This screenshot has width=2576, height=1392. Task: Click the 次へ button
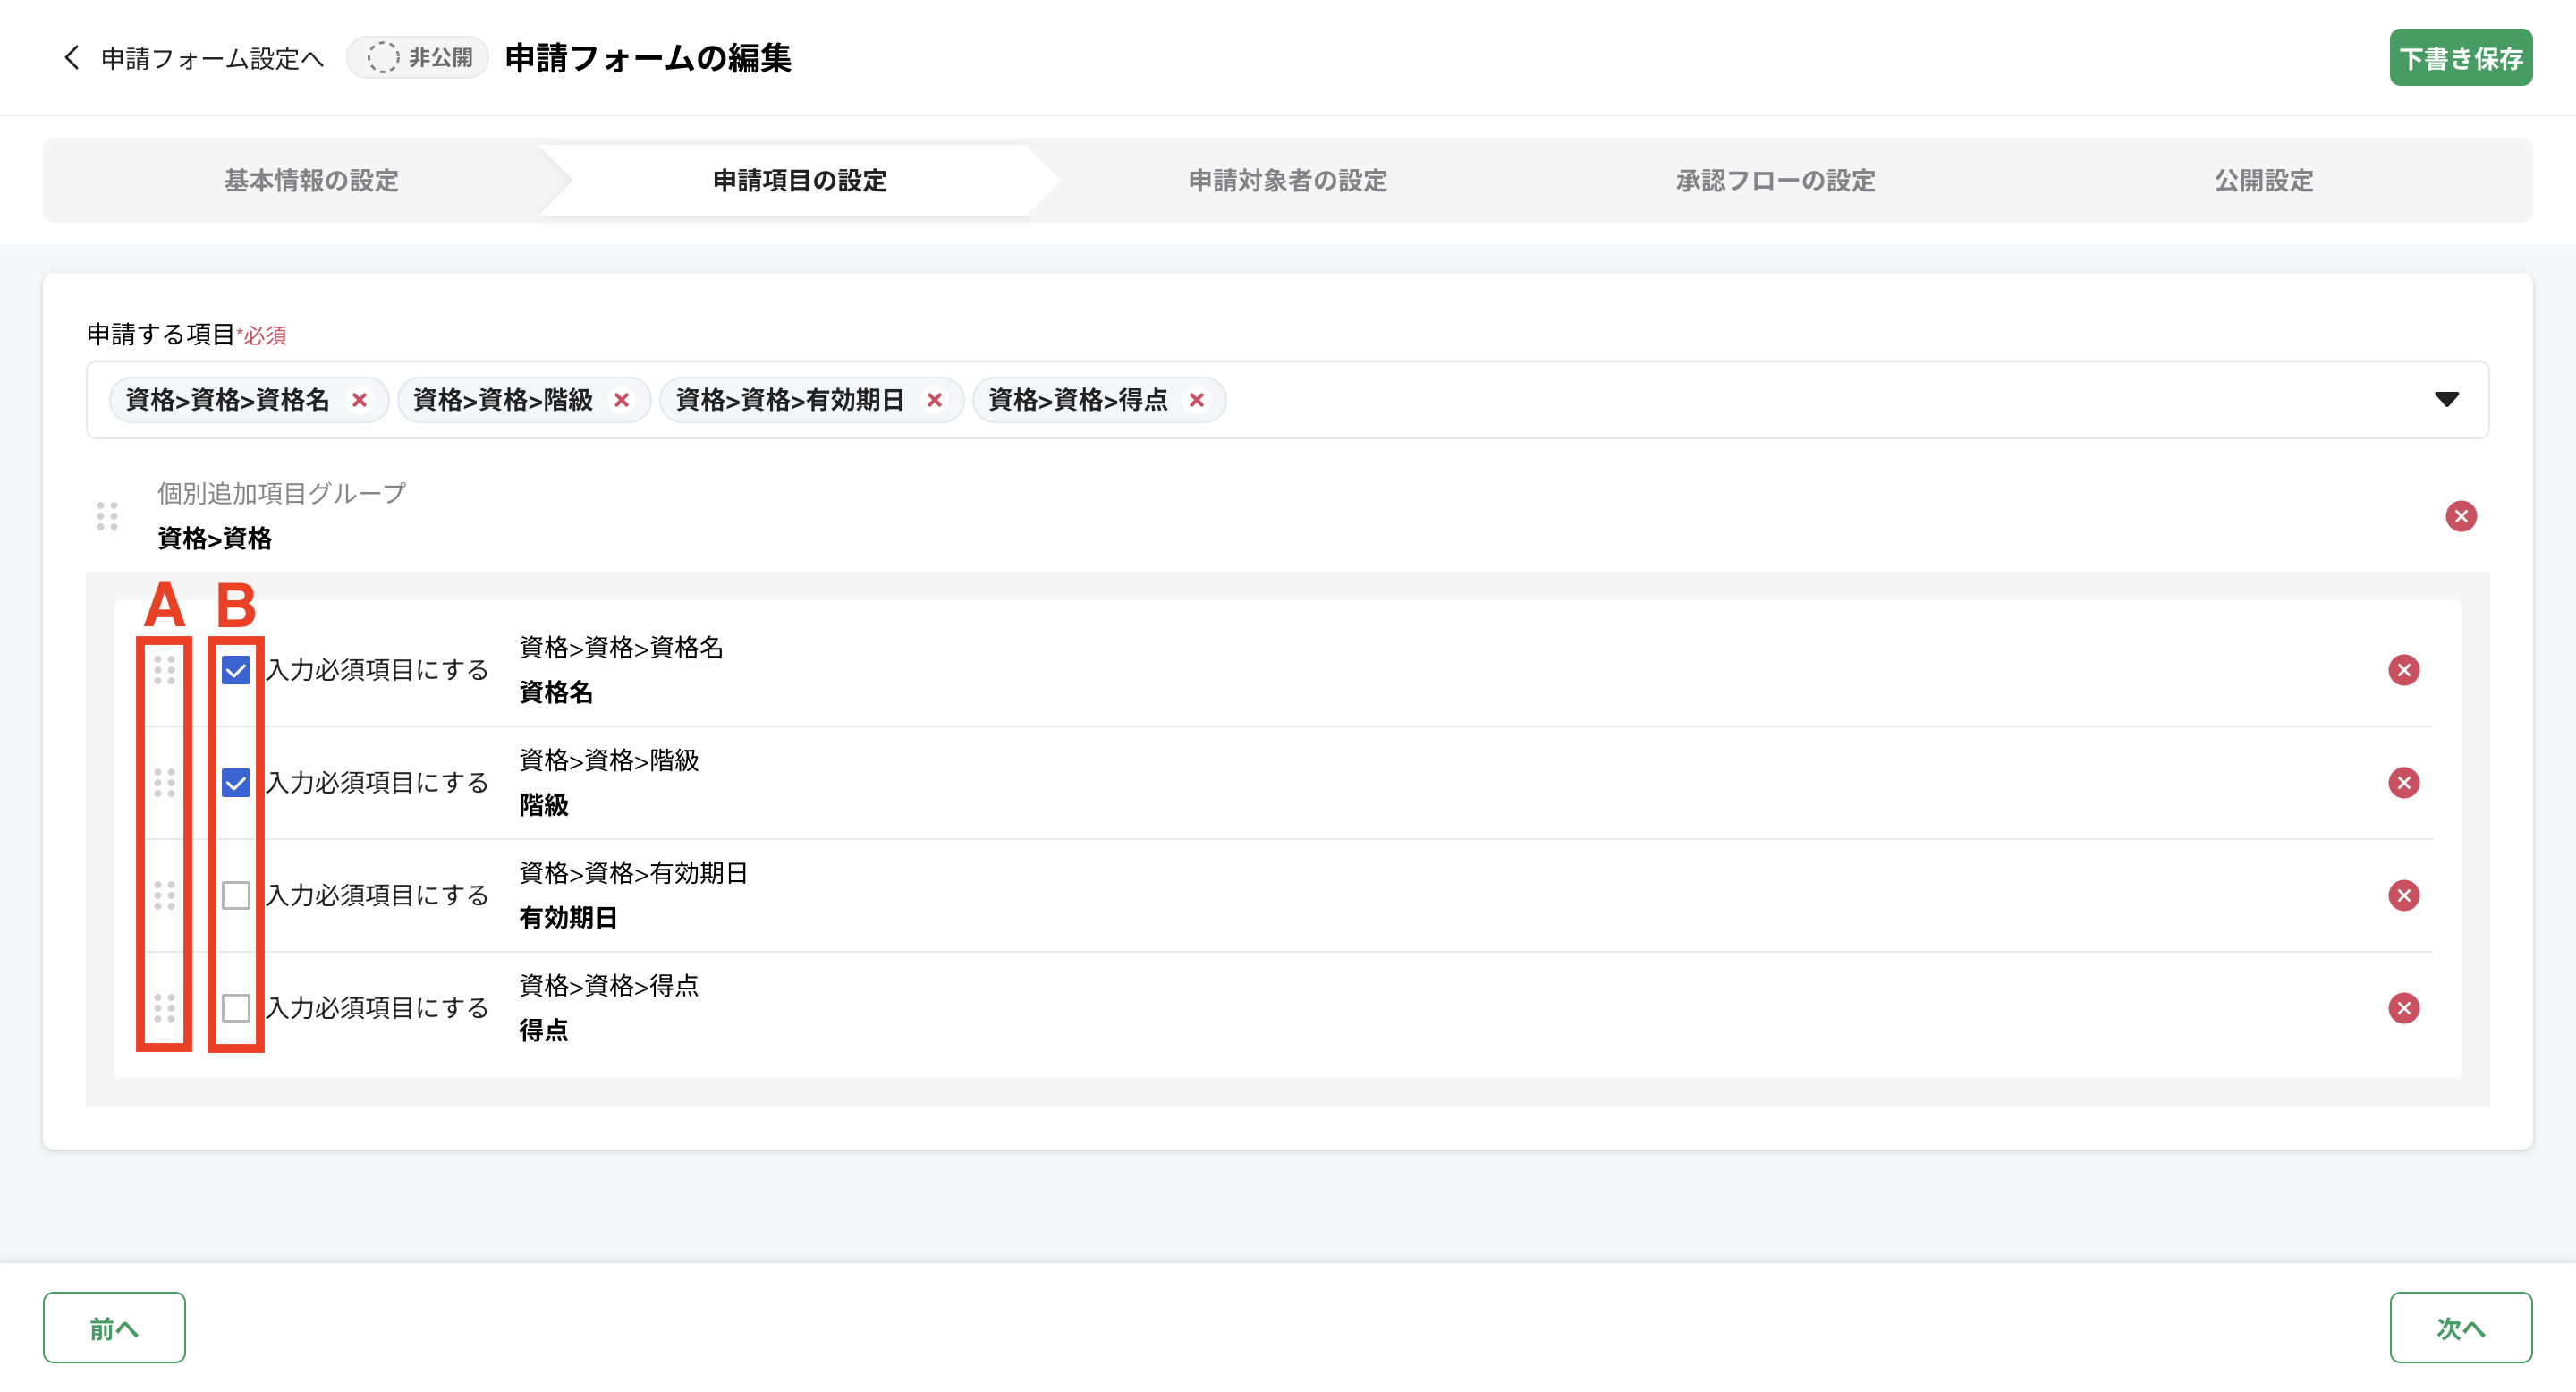point(2460,1328)
